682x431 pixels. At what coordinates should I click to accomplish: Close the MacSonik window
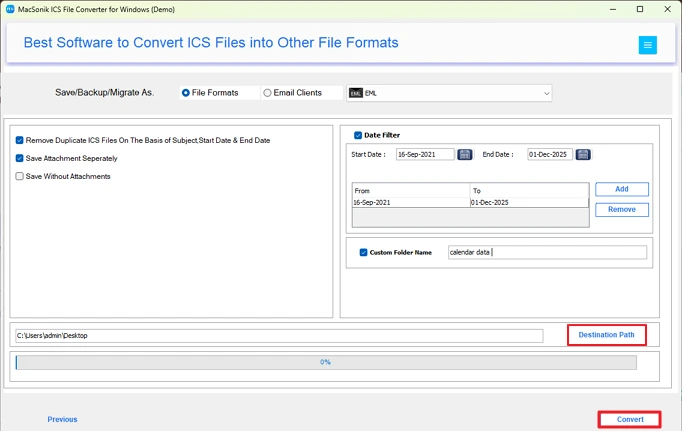pyautogui.click(x=667, y=9)
